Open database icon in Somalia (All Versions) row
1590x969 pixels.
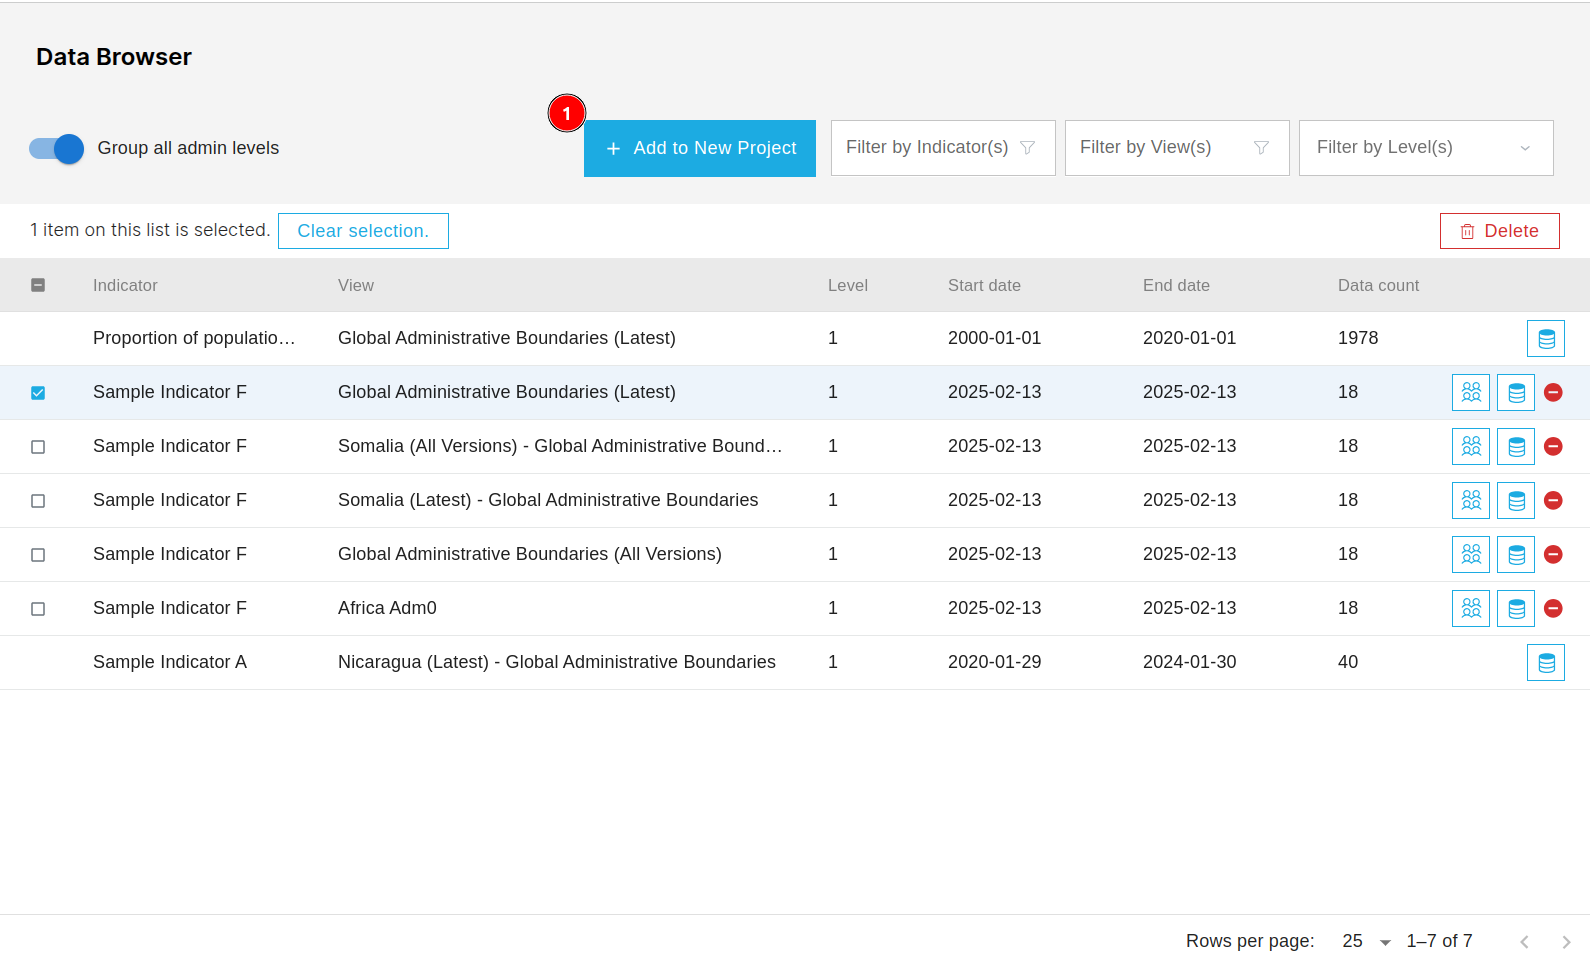click(x=1516, y=446)
